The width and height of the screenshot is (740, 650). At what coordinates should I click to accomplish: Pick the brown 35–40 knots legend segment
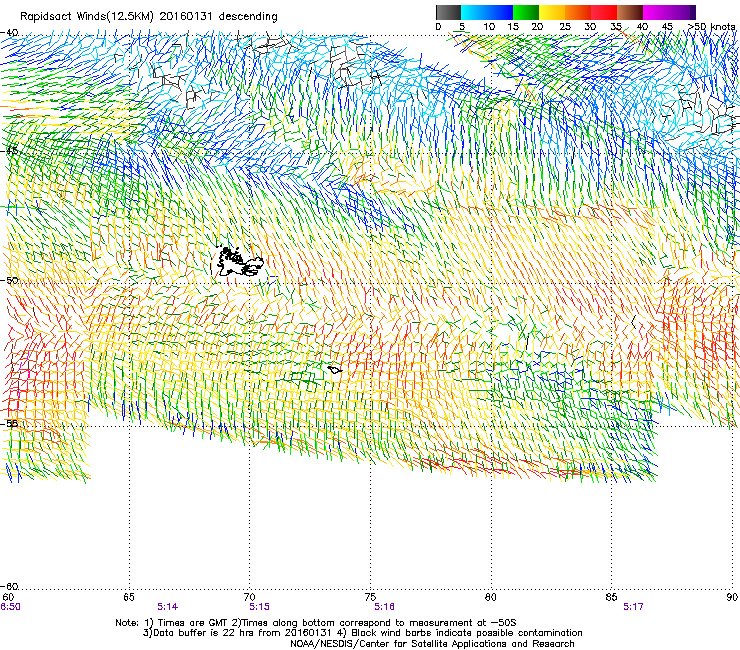630,12
